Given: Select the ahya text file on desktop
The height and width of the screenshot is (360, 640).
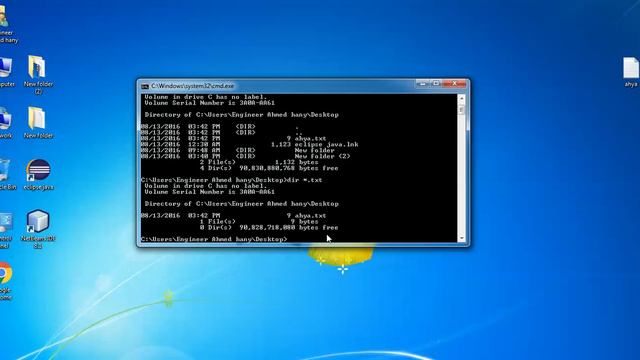Looking at the screenshot, I should tap(631, 72).
